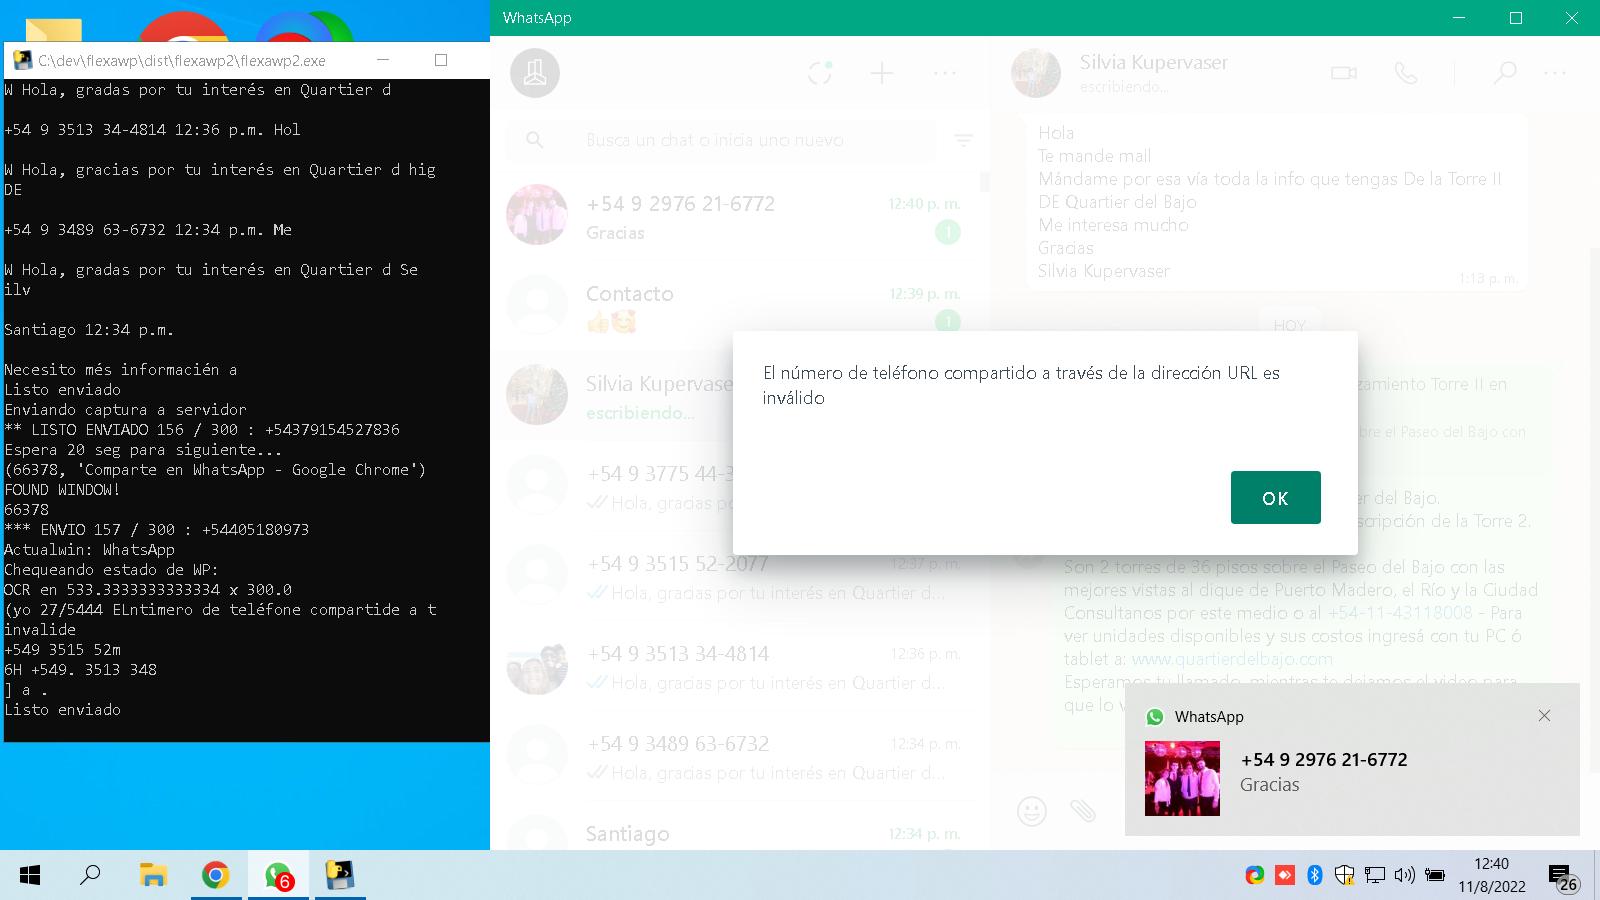Open WhatsApp more options menu above chat list
The image size is (1600, 900).
(x=945, y=73)
